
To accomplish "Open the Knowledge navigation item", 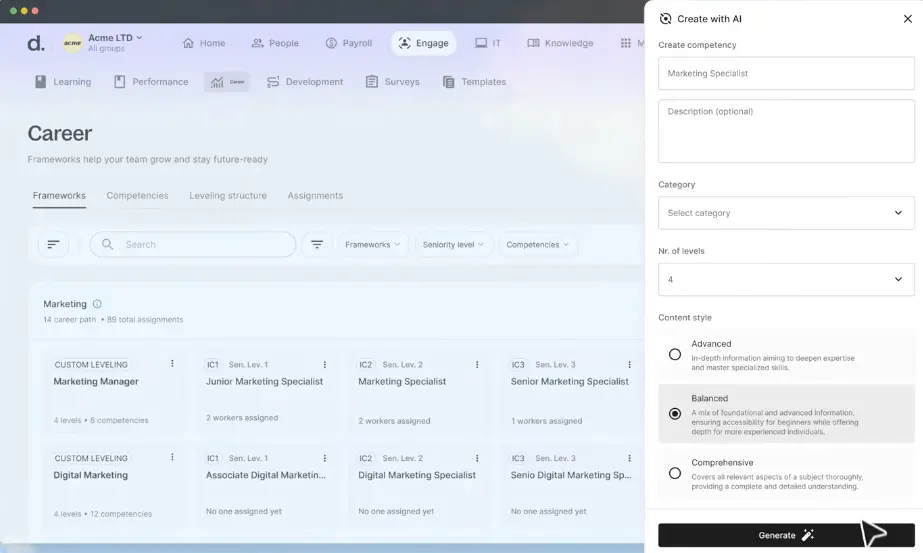I will click(560, 43).
